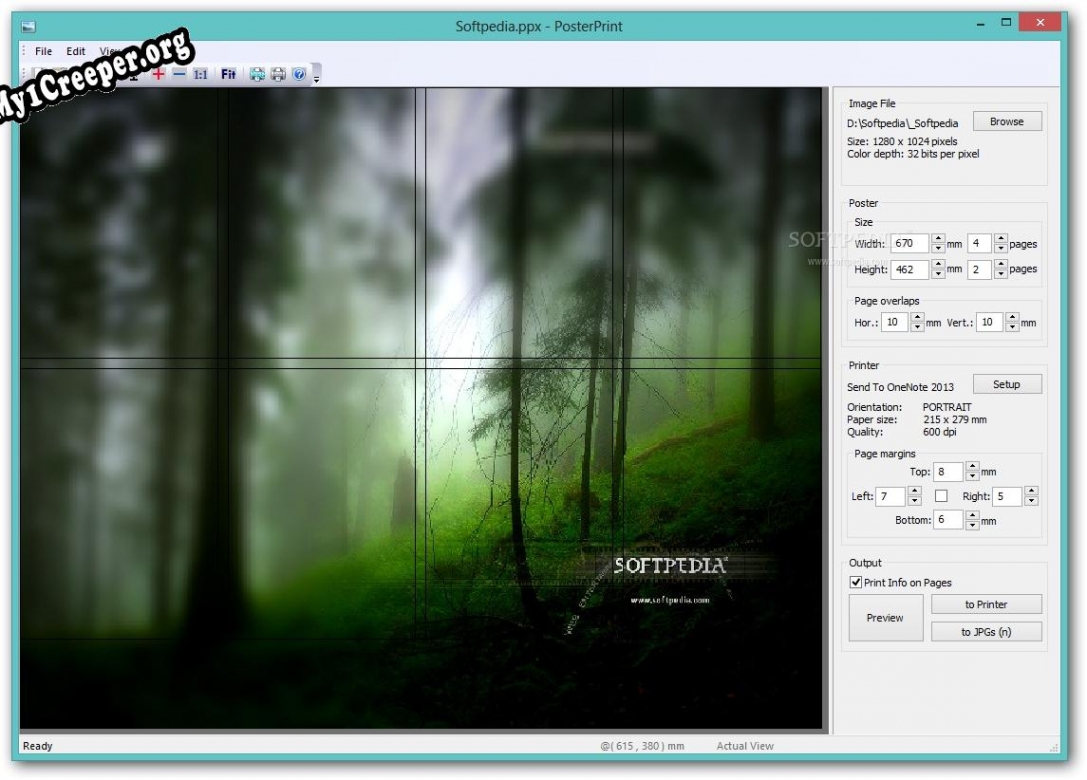1087x780 pixels.
Task: Click the Browse button for image file
Action: (x=1006, y=122)
